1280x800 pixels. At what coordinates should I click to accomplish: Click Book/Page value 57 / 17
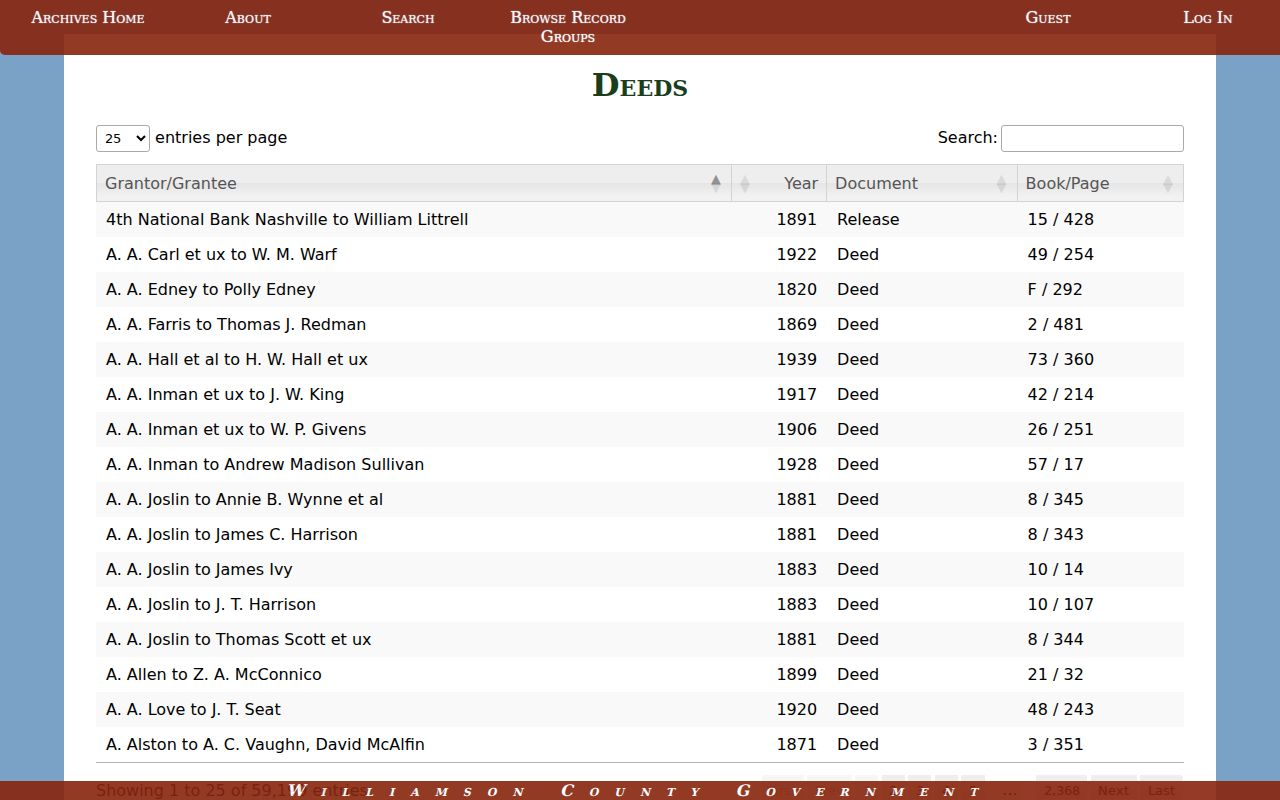[x=1055, y=464]
